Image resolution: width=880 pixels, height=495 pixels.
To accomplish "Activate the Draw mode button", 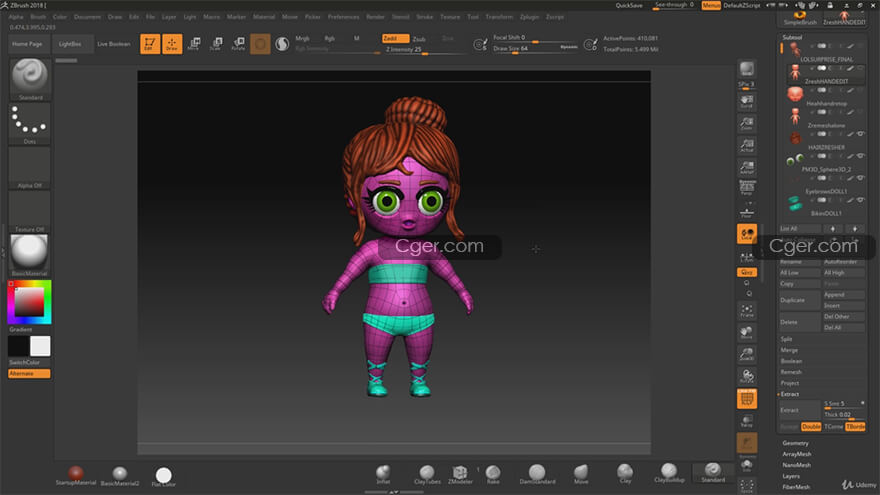I will (x=172, y=44).
